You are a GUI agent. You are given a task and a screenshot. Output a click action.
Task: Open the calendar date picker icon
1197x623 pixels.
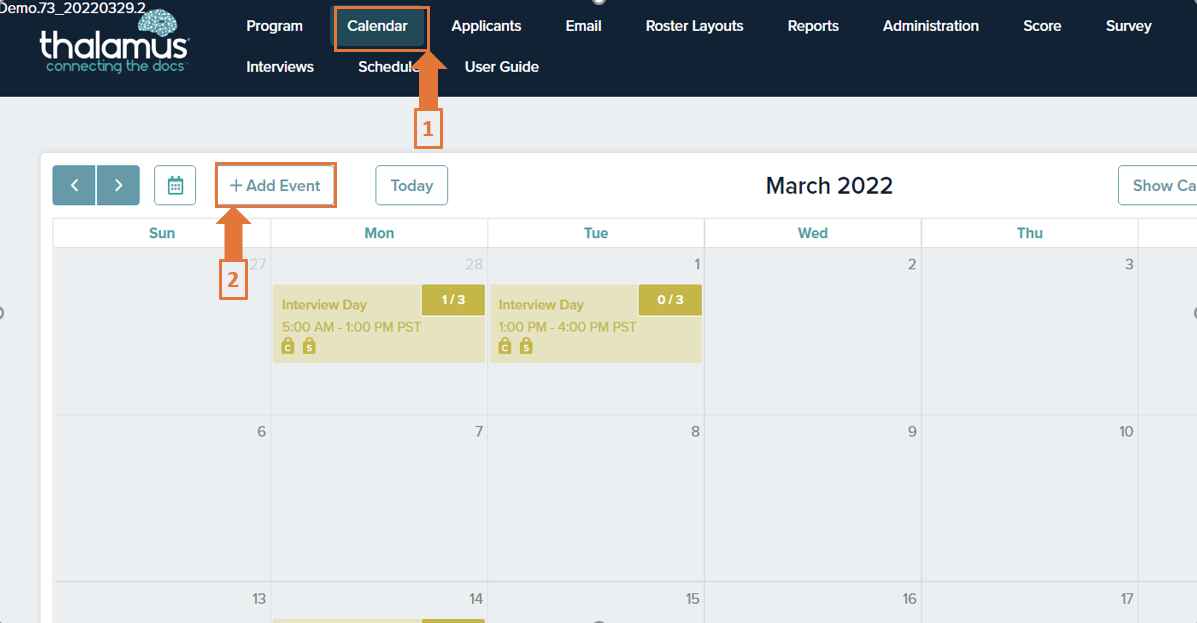point(175,186)
